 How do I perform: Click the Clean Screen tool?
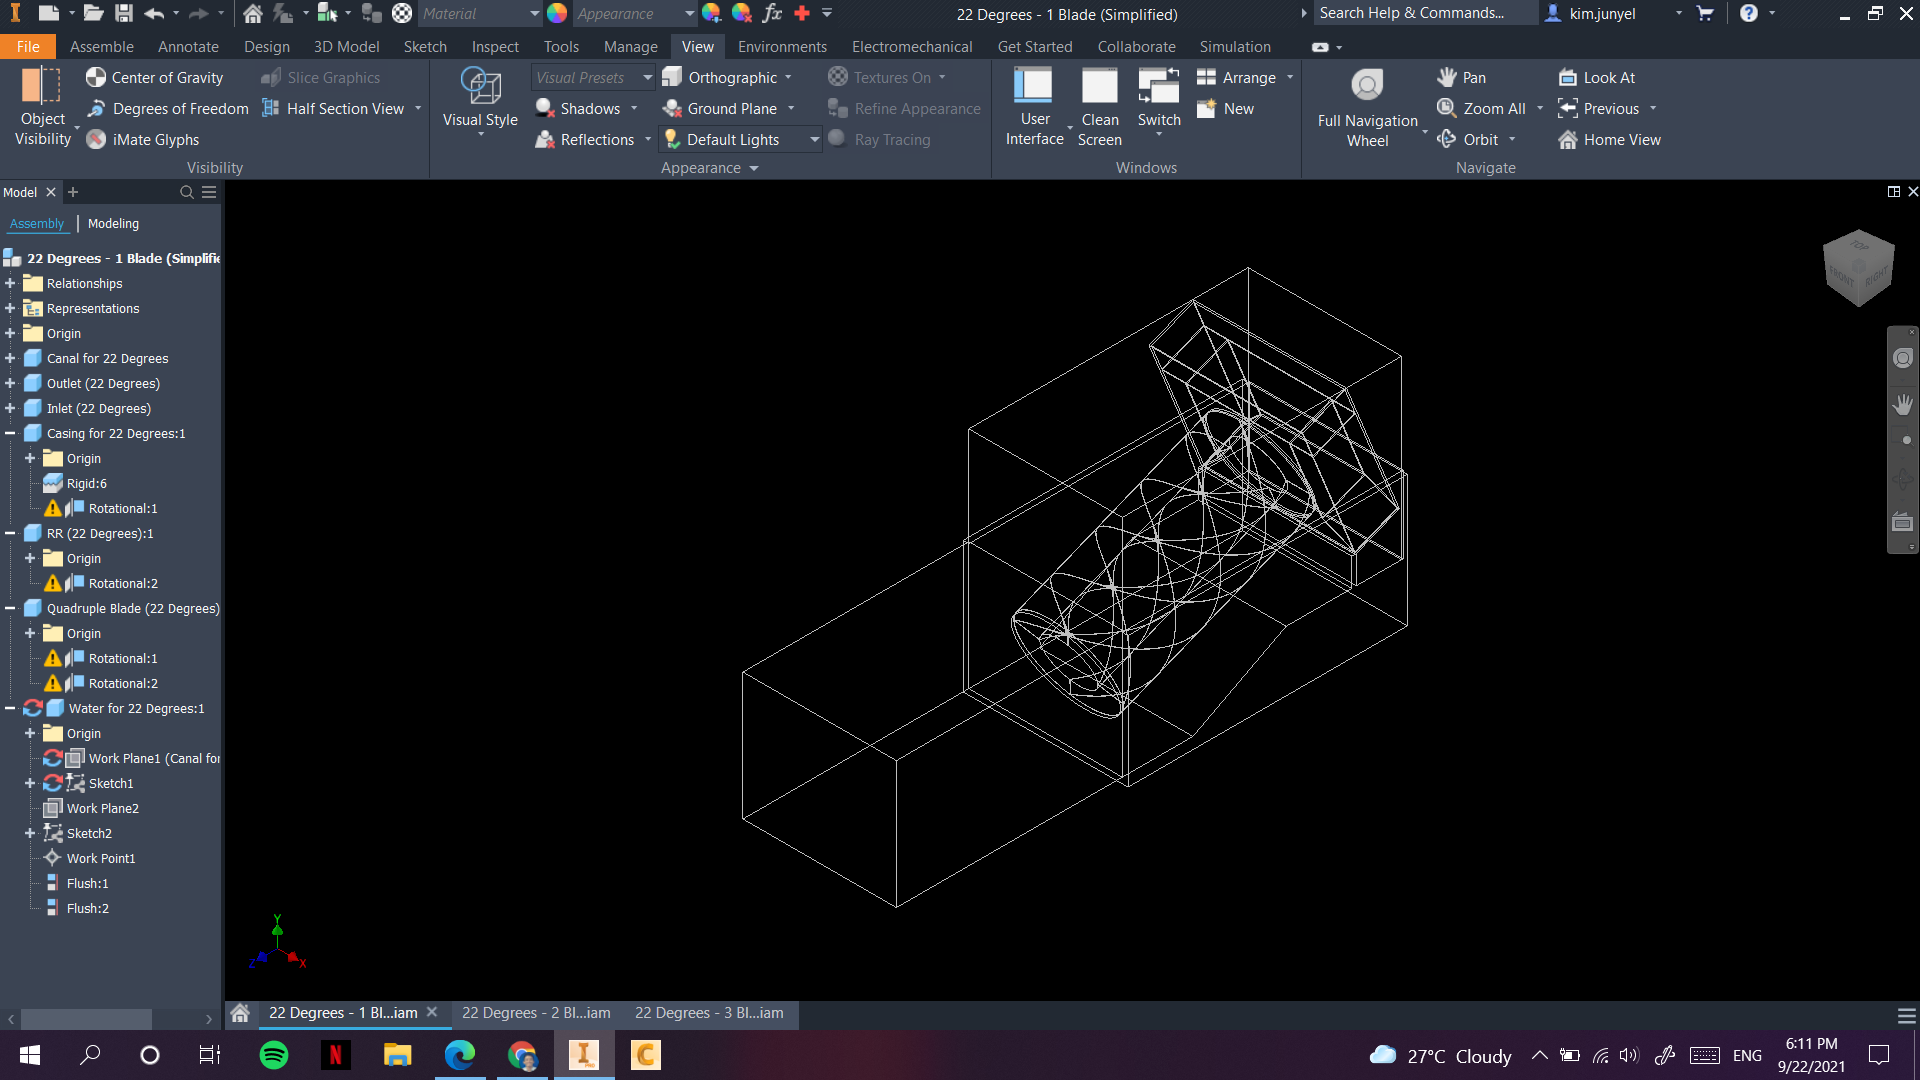click(x=1099, y=105)
